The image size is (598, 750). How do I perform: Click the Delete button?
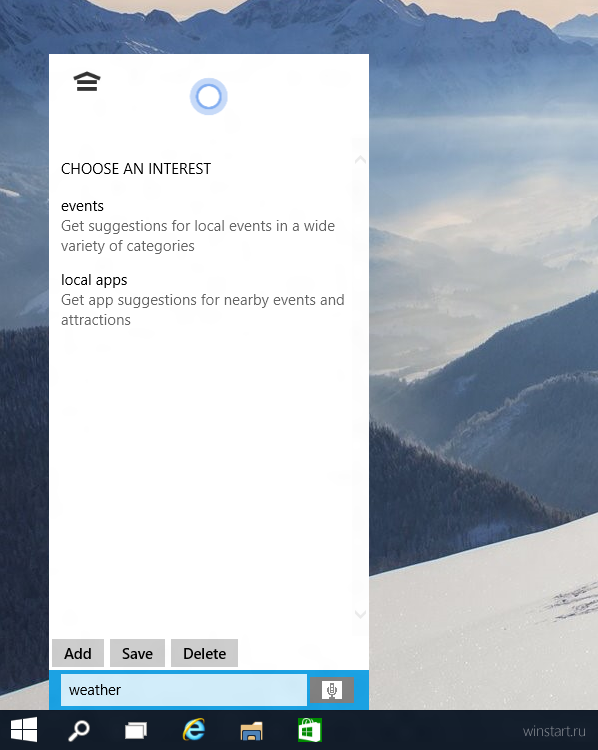(x=204, y=653)
